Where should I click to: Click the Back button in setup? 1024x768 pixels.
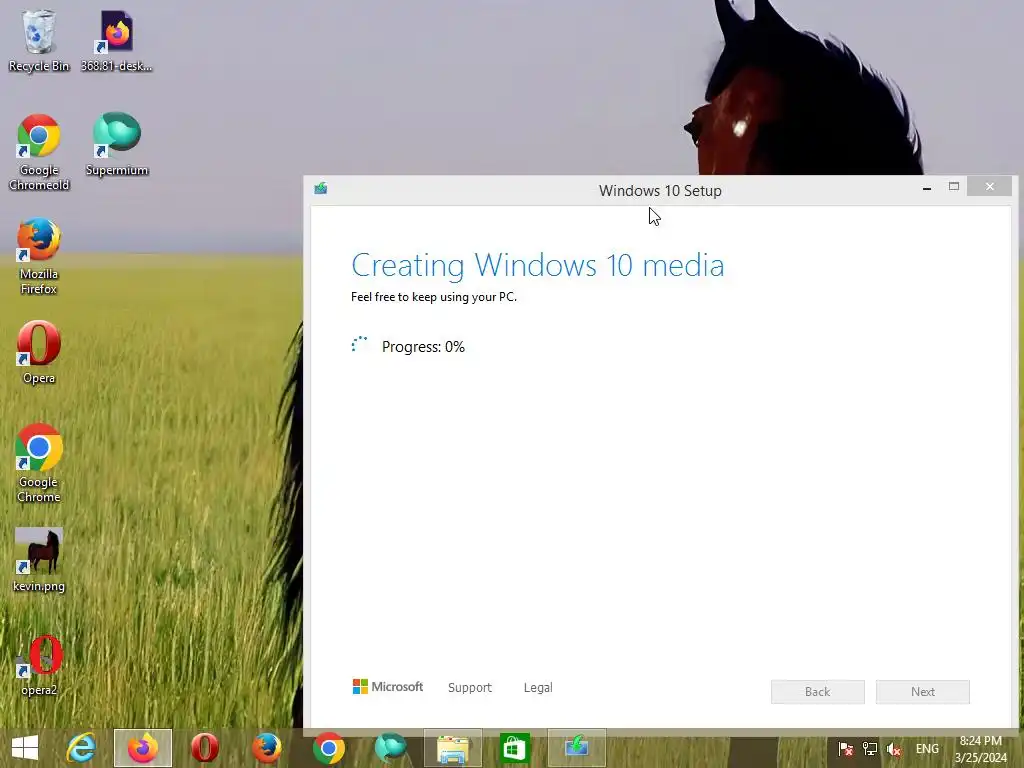pyautogui.click(x=818, y=692)
